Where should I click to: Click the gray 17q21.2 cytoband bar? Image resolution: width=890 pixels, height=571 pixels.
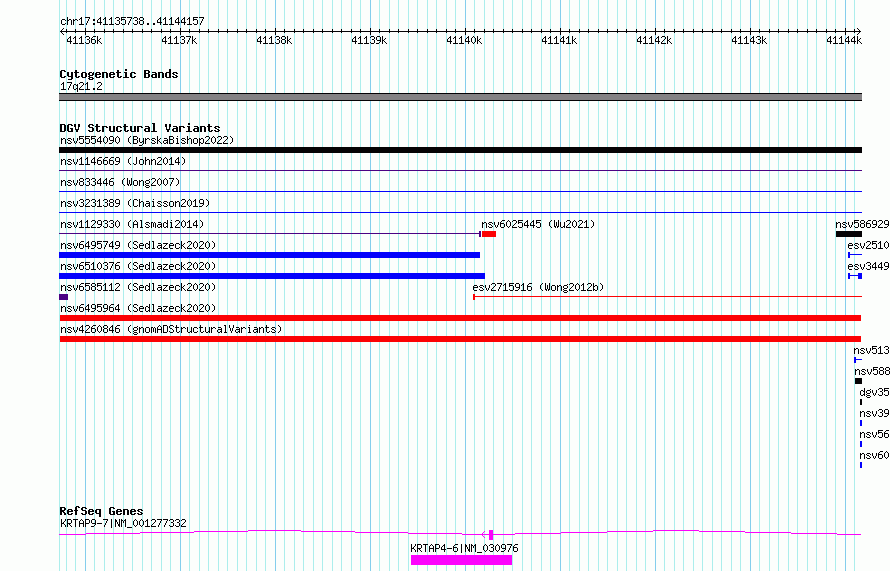point(460,97)
